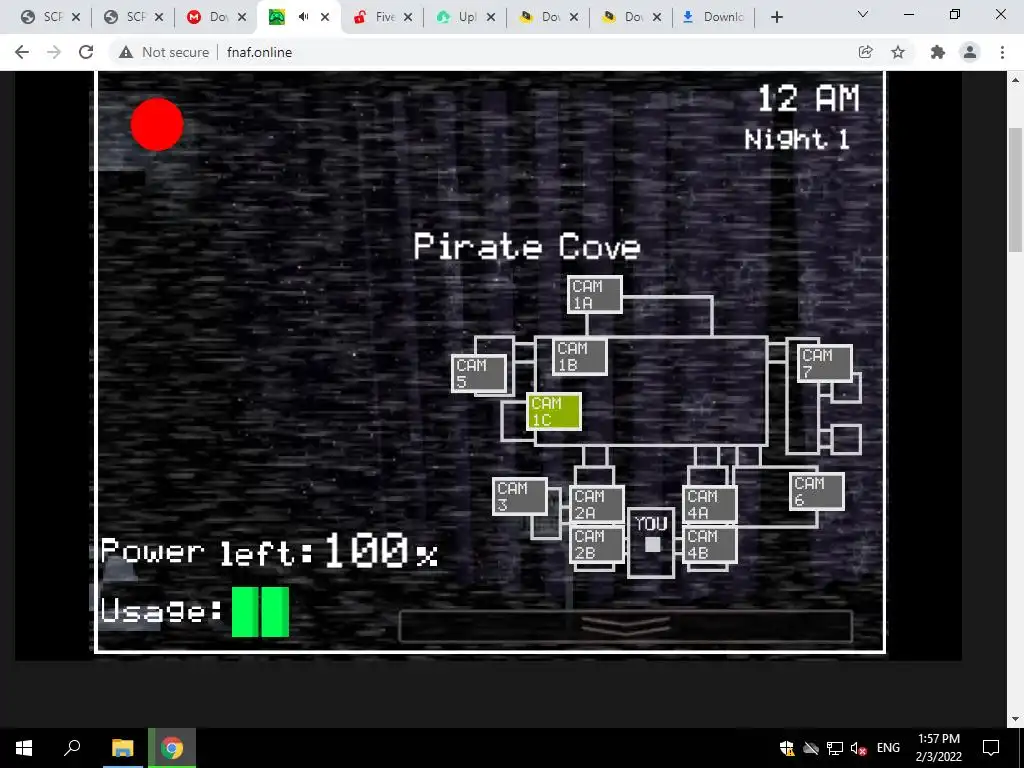Open a new browser tab
This screenshot has height=768, width=1024.
point(776,17)
